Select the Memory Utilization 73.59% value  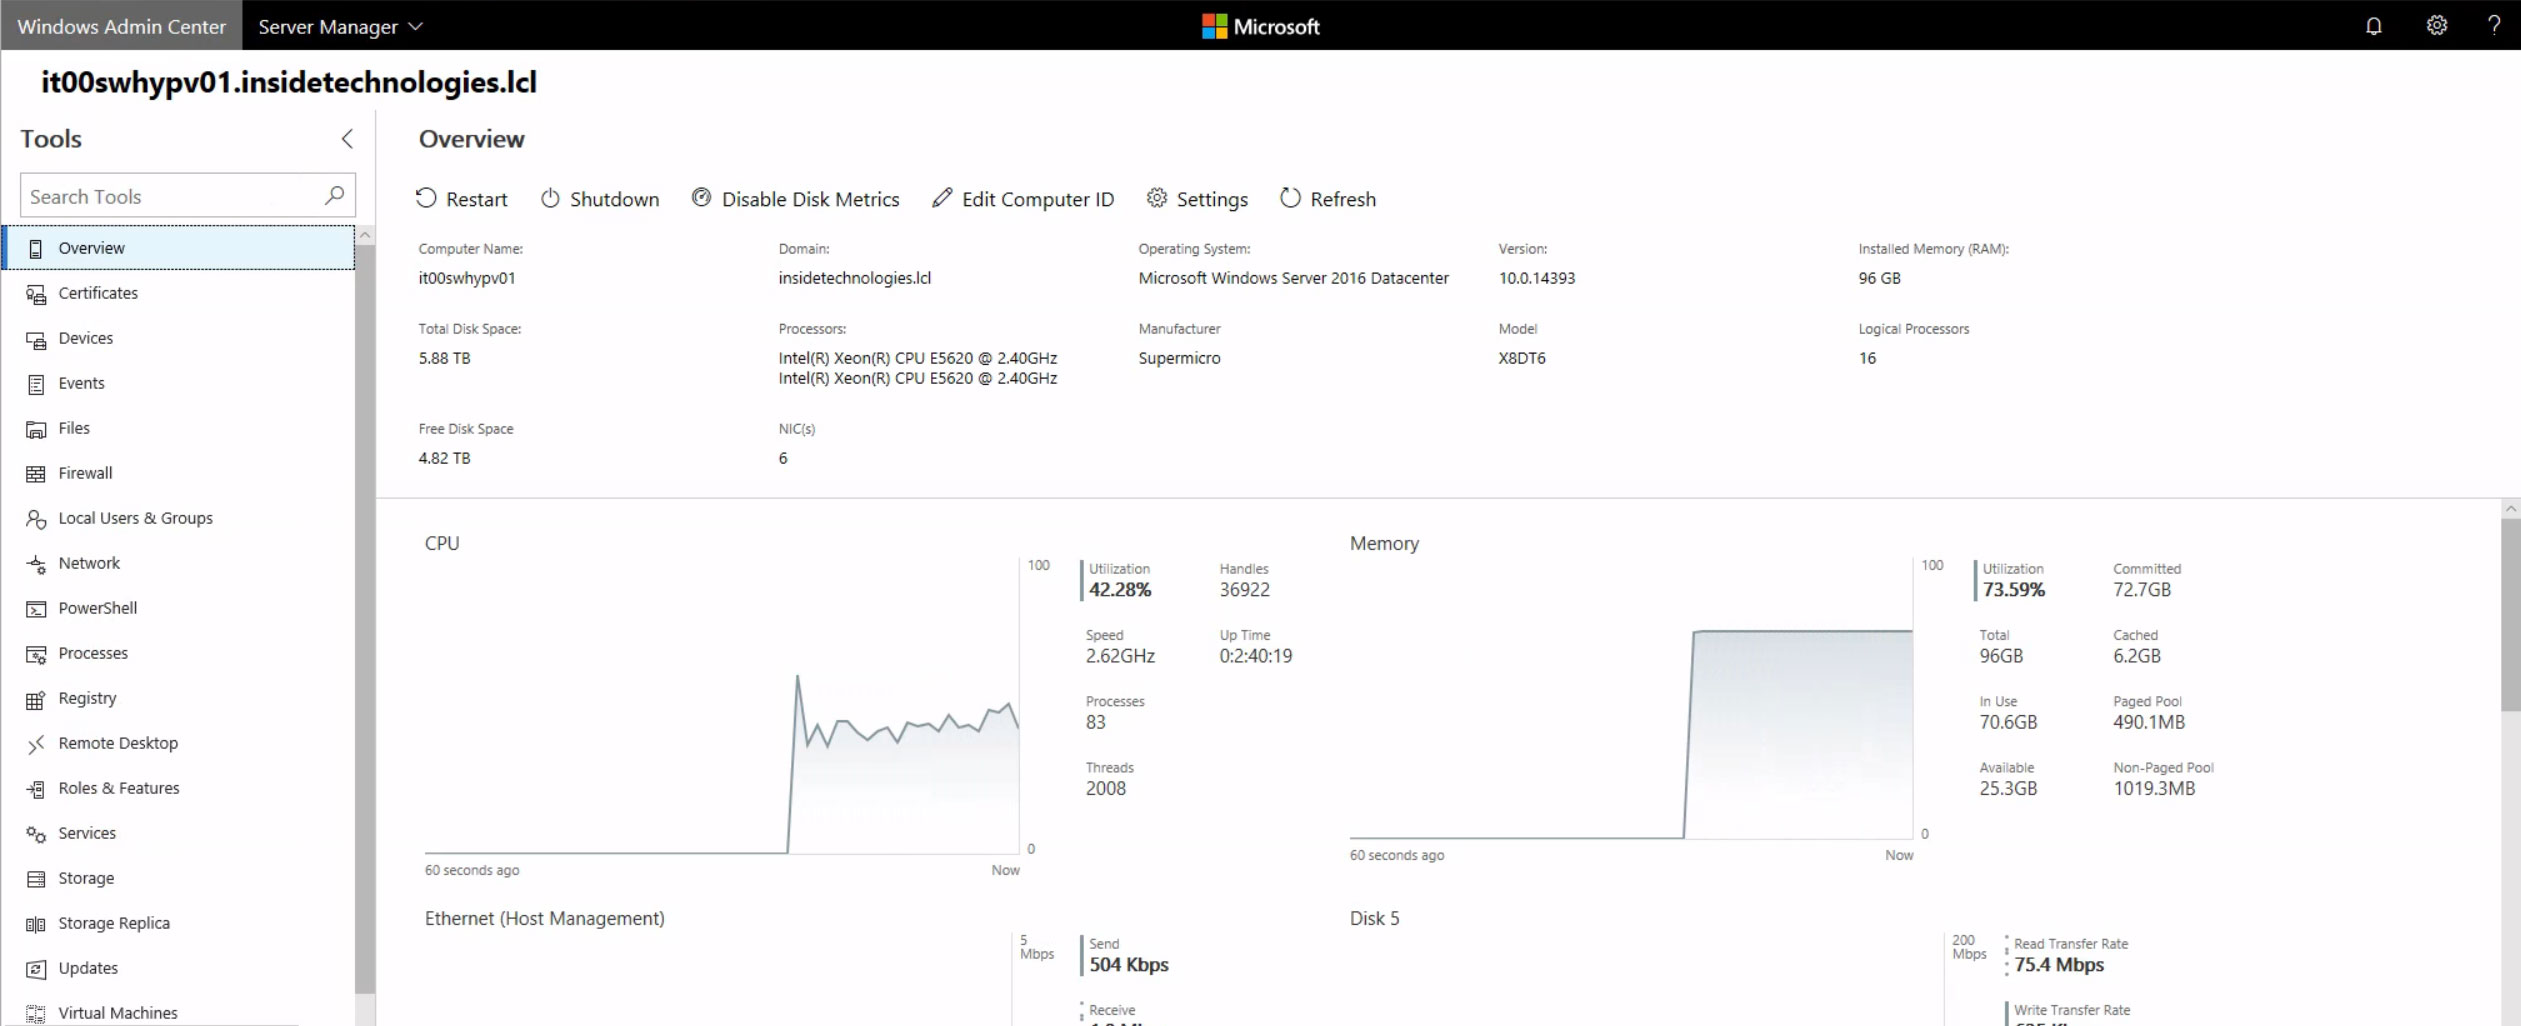(2013, 590)
